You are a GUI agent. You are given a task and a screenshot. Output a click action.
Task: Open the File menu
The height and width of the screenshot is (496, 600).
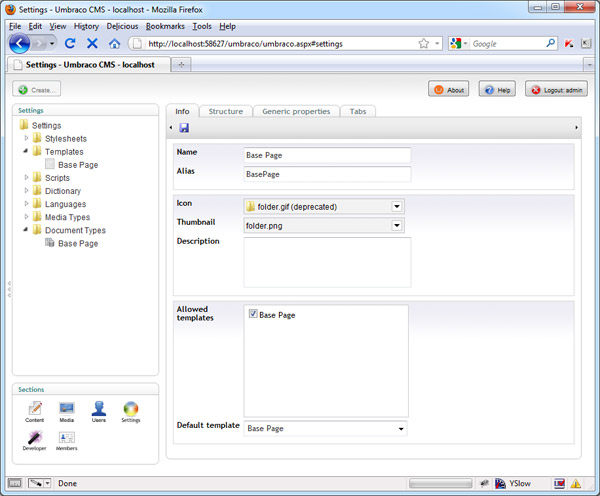[15, 26]
